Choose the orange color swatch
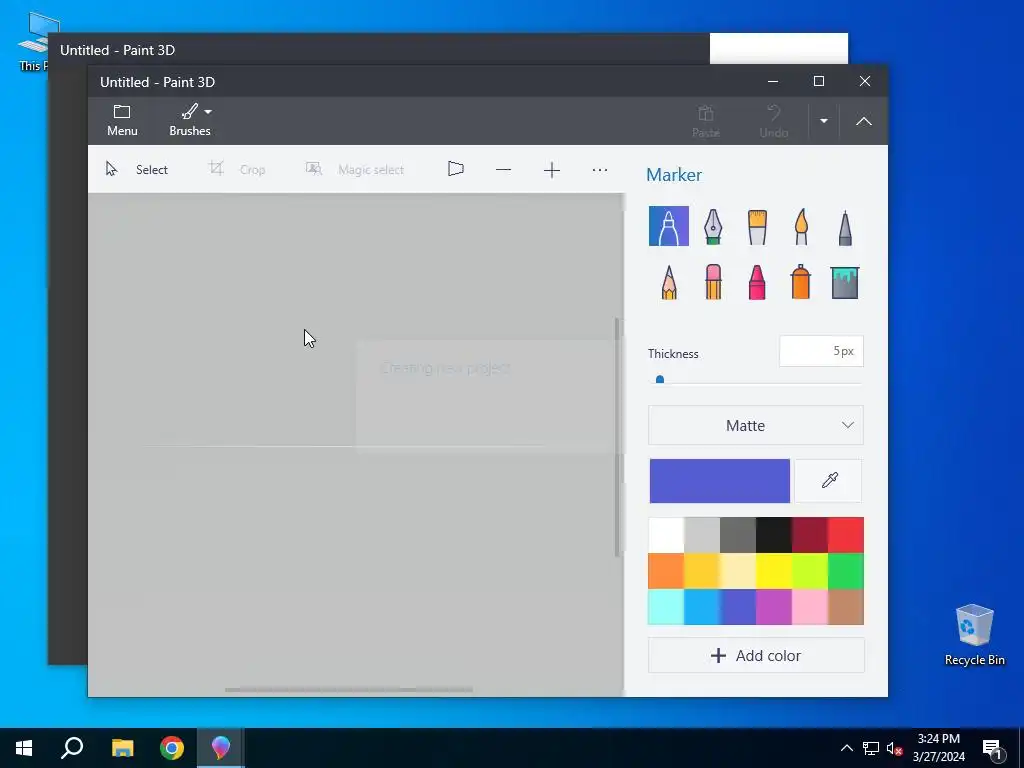The width and height of the screenshot is (1024, 768). coord(666,571)
